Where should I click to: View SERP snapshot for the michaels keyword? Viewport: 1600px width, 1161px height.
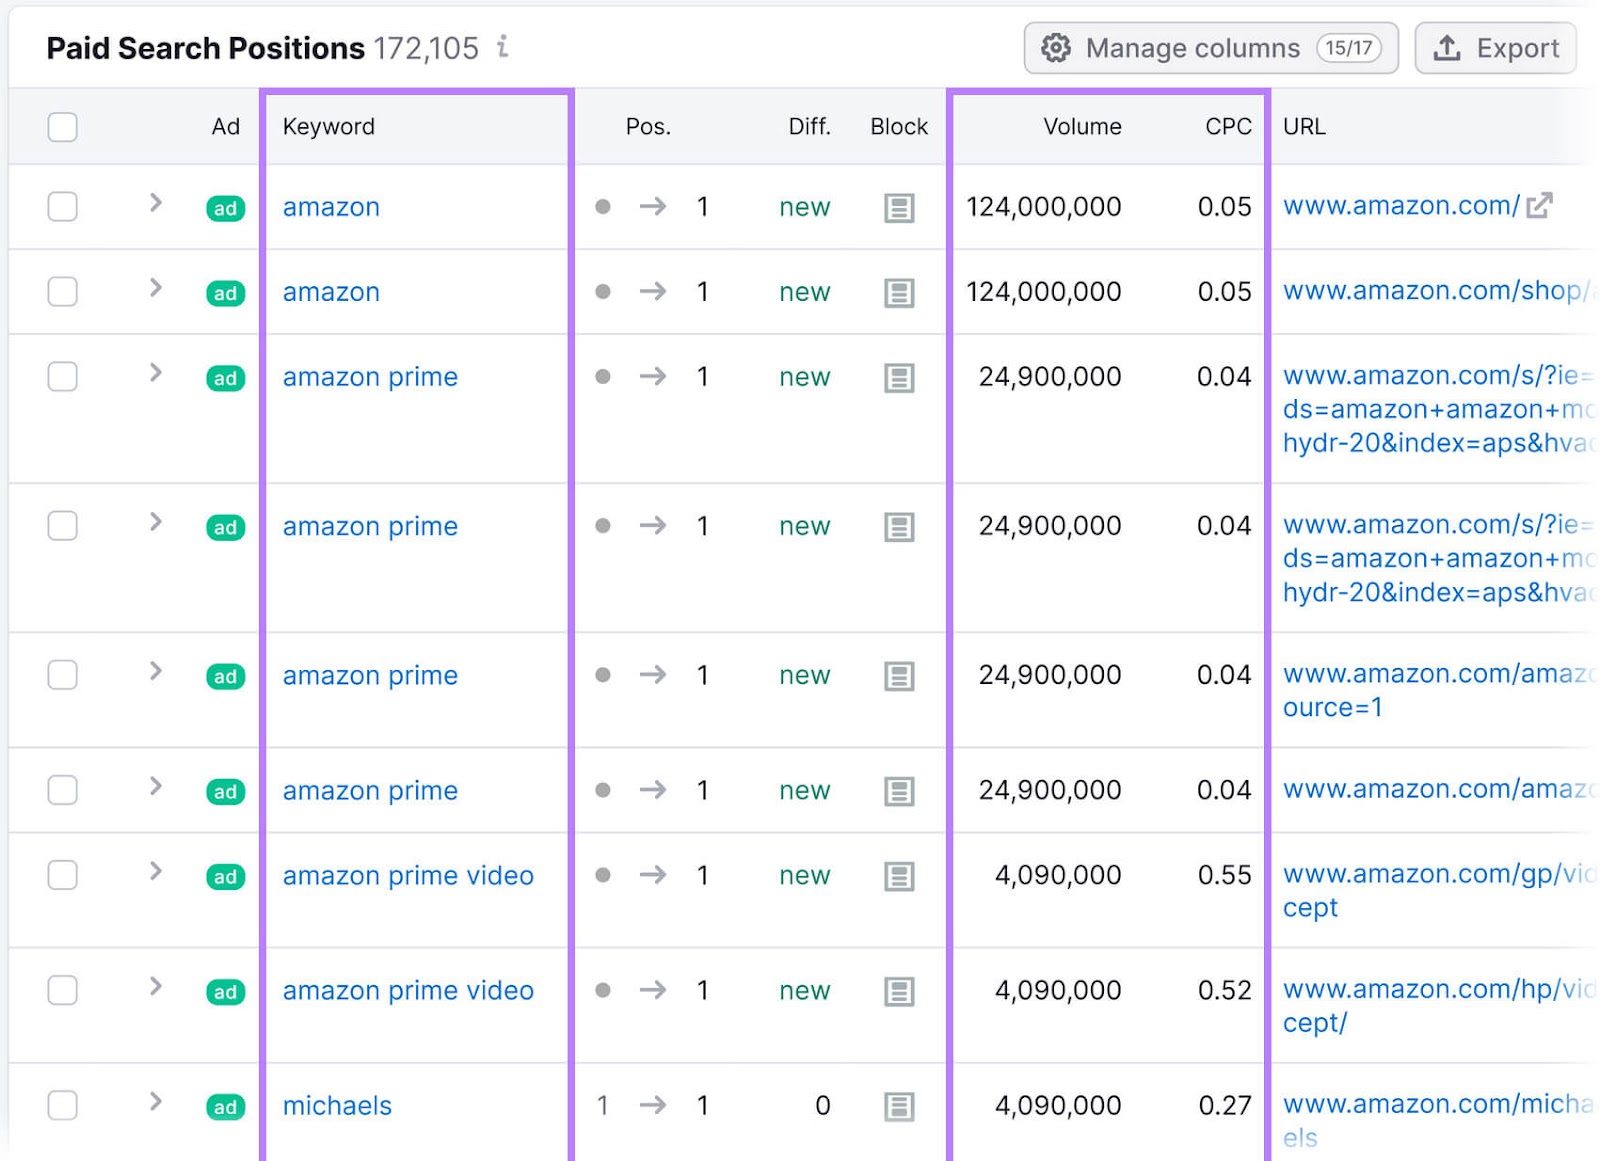point(899,1106)
